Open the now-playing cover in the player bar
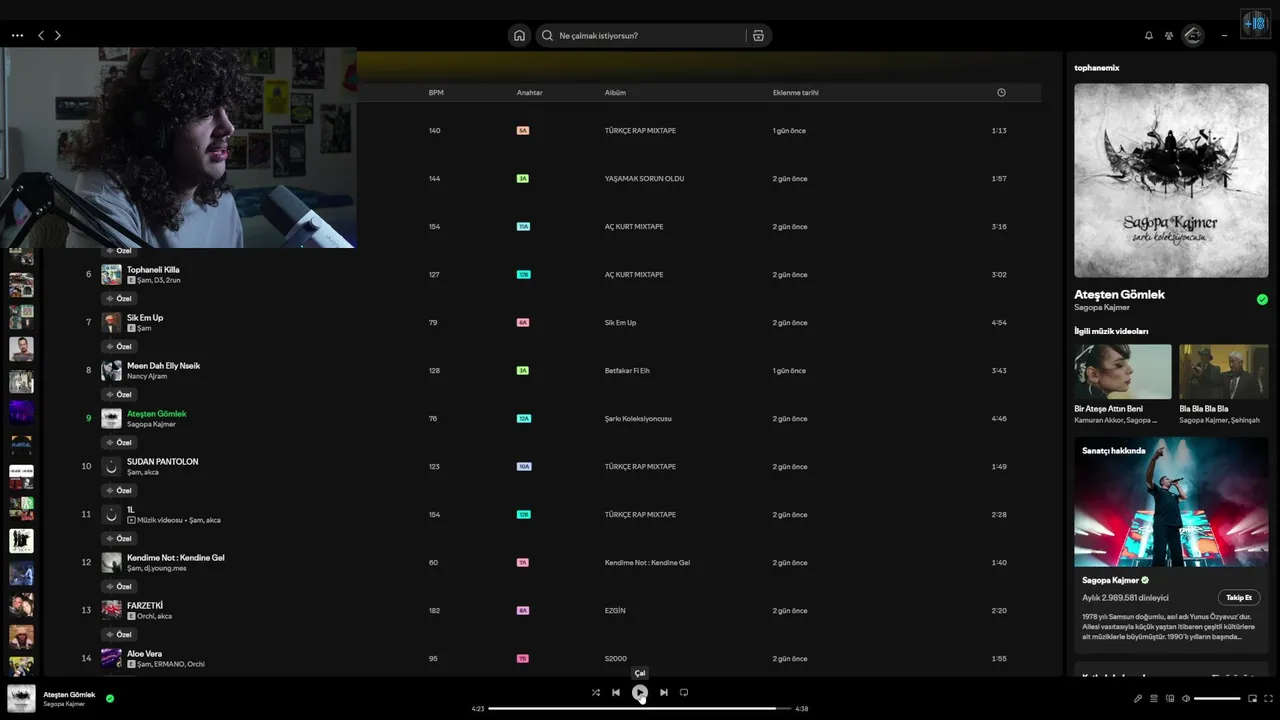1280x720 pixels. pos(21,698)
